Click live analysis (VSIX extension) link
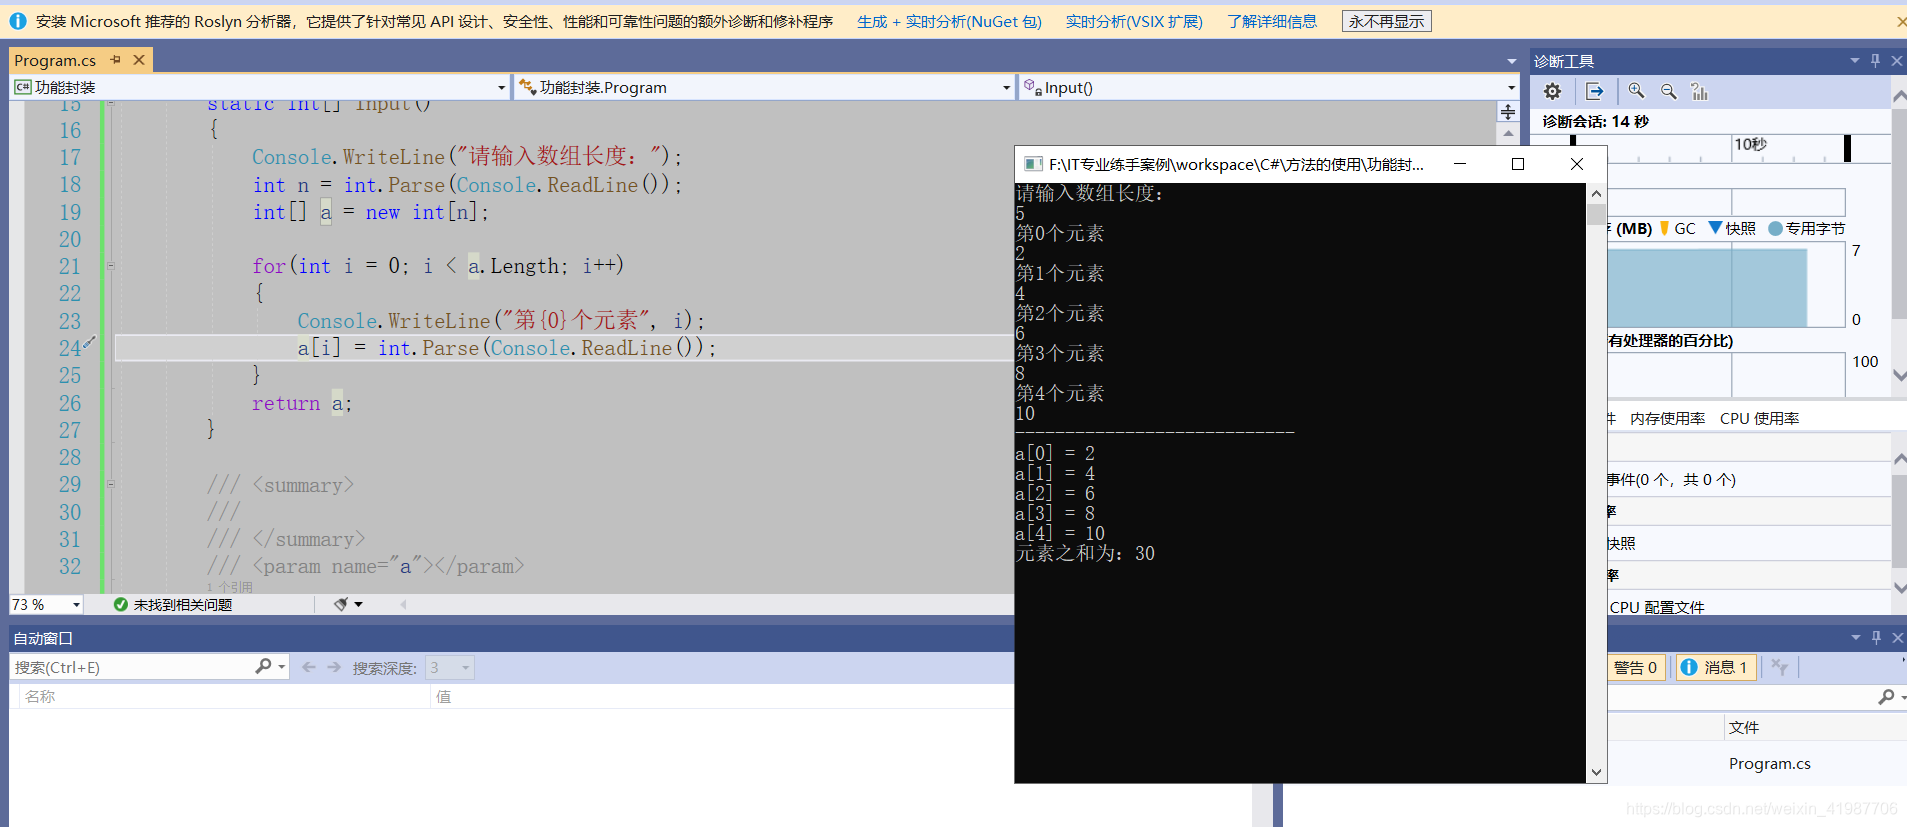This screenshot has height=827, width=1907. pyautogui.click(x=1134, y=21)
